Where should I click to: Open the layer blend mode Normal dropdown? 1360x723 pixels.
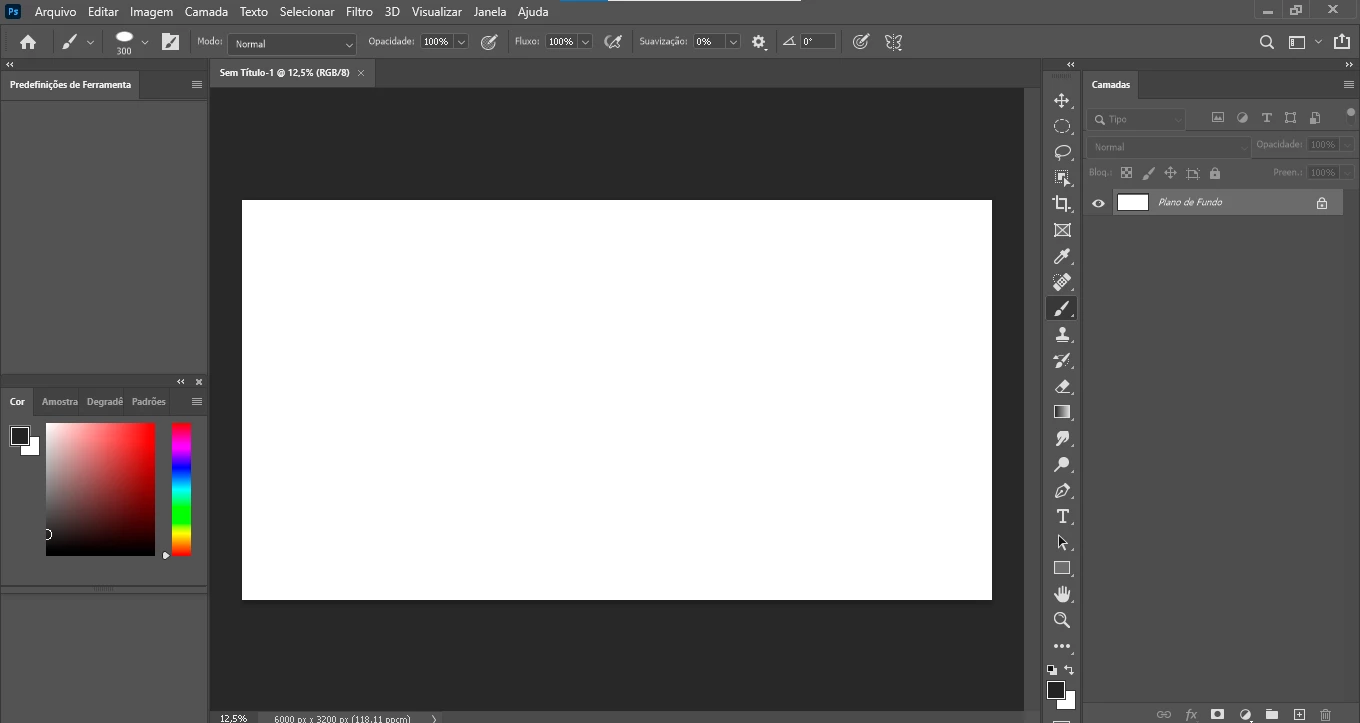[1168, 147]
